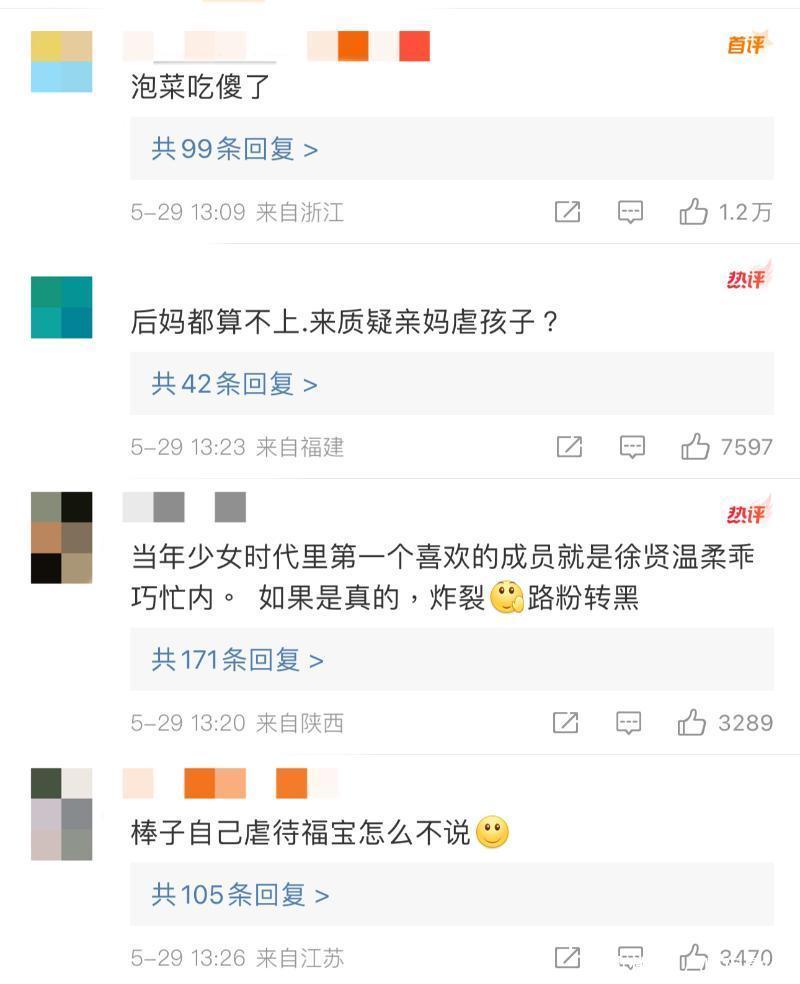Viewport: 800px width, 984px height.
Task: Like the comment with 7597 likes
Action: click(695, 447)
